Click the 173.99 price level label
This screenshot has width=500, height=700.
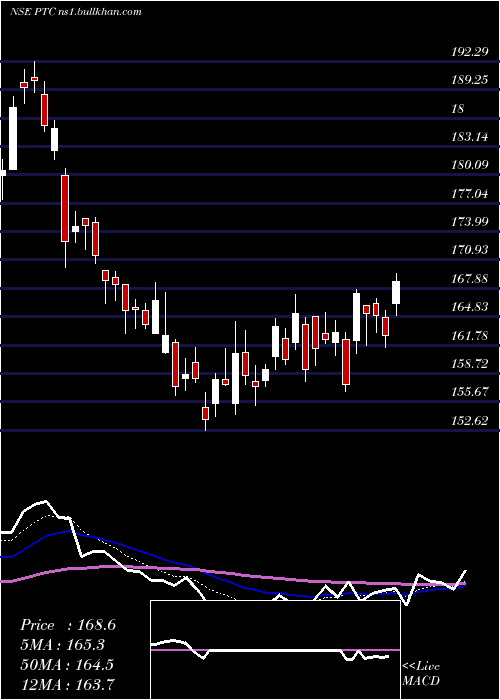[469, 222]
